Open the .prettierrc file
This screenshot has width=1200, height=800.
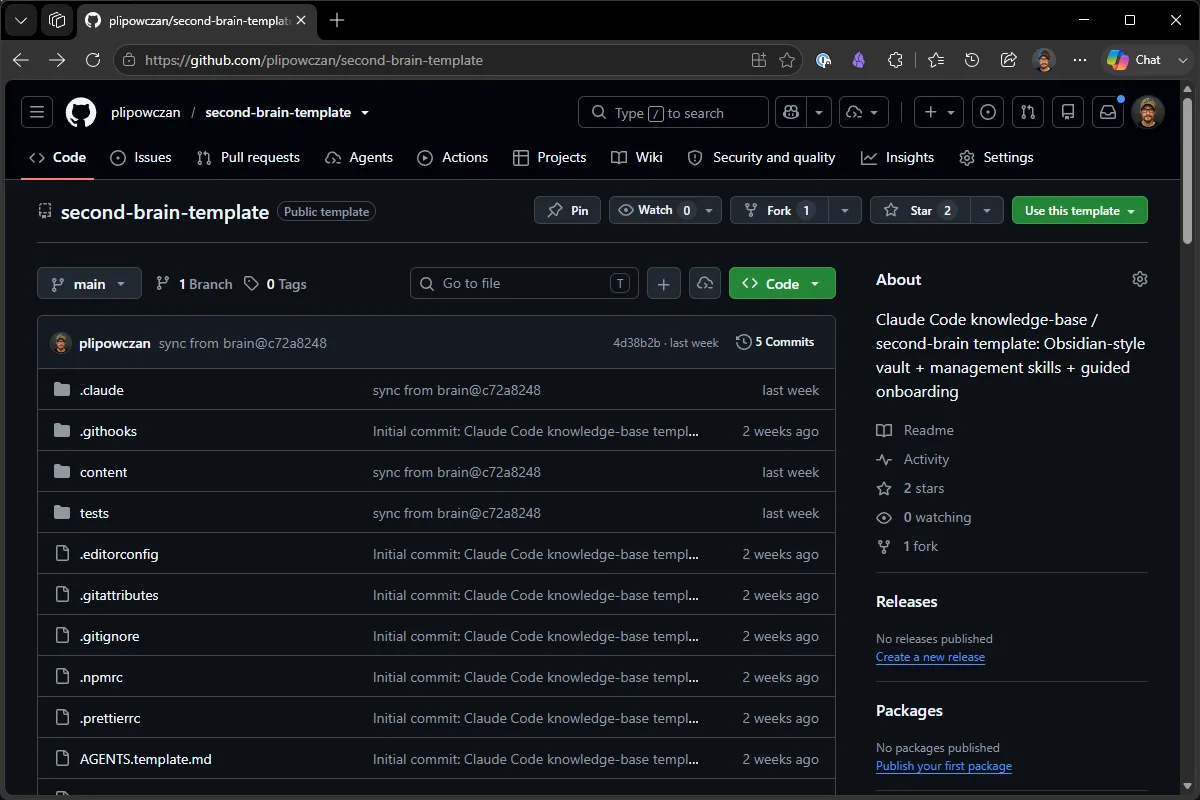point(110,718)
